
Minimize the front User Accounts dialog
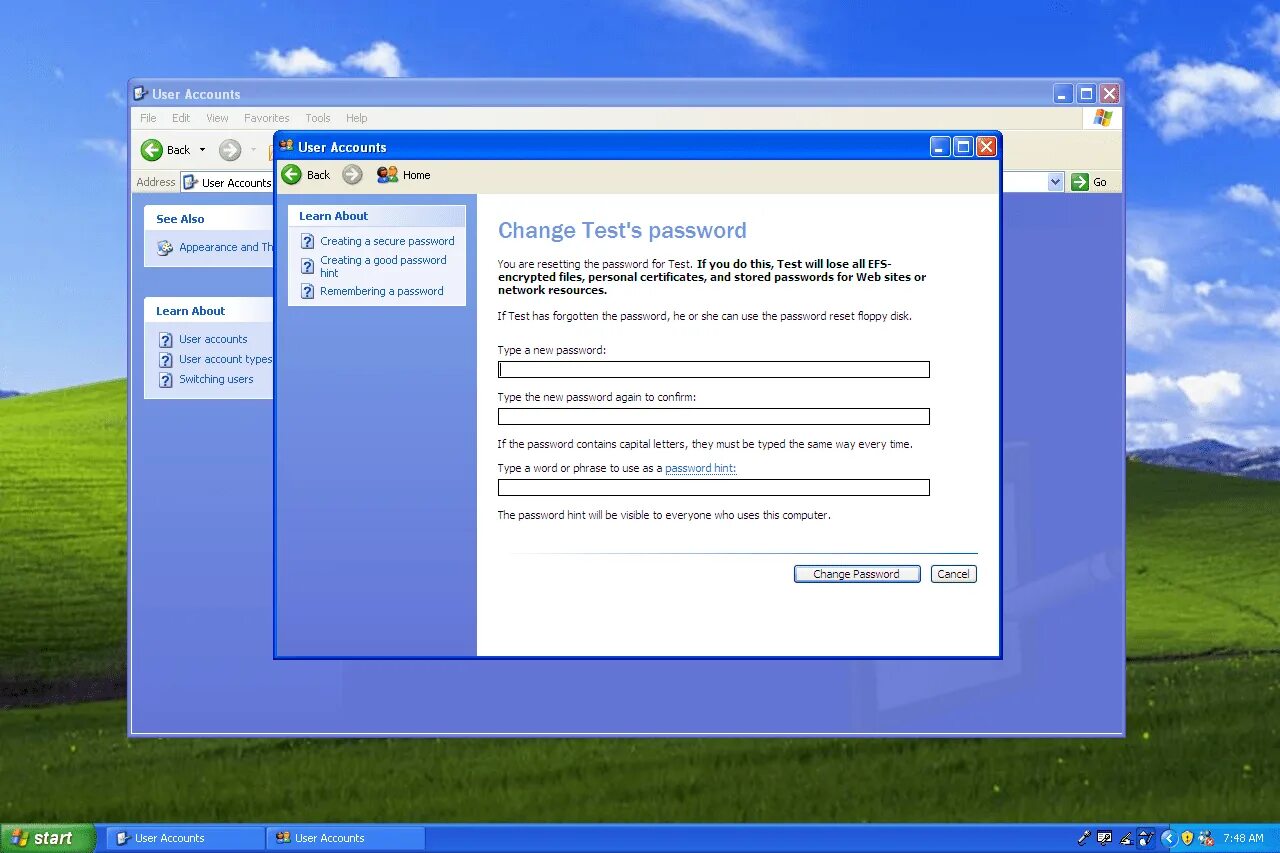[940, 147]
